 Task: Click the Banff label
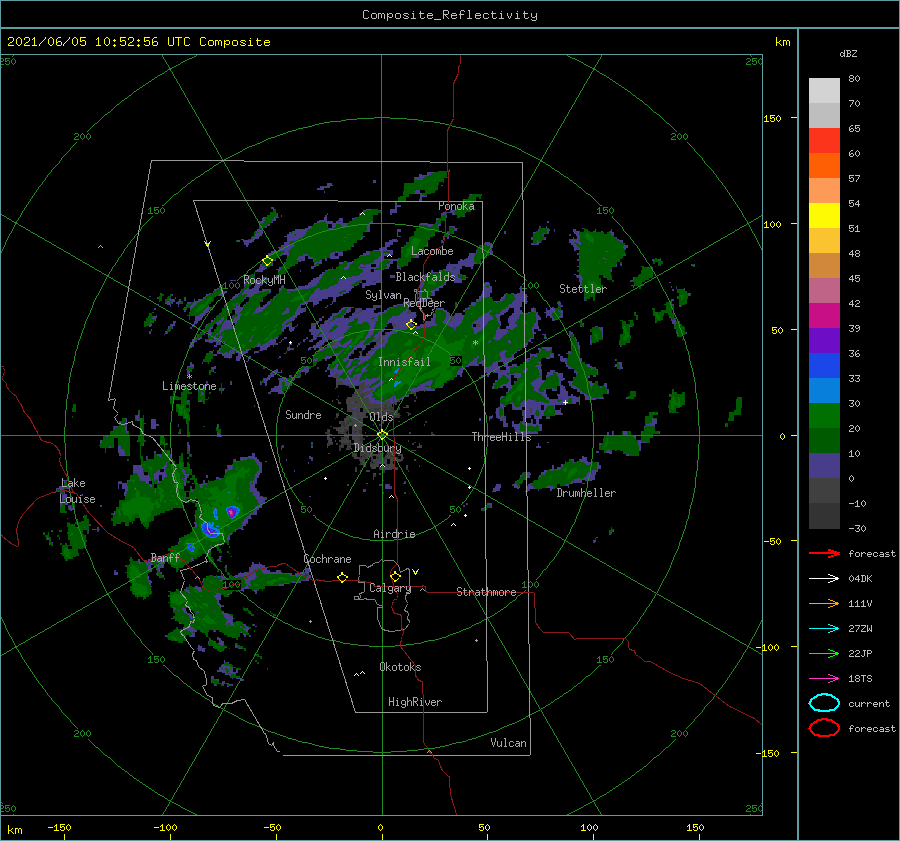tap(165, 557)
